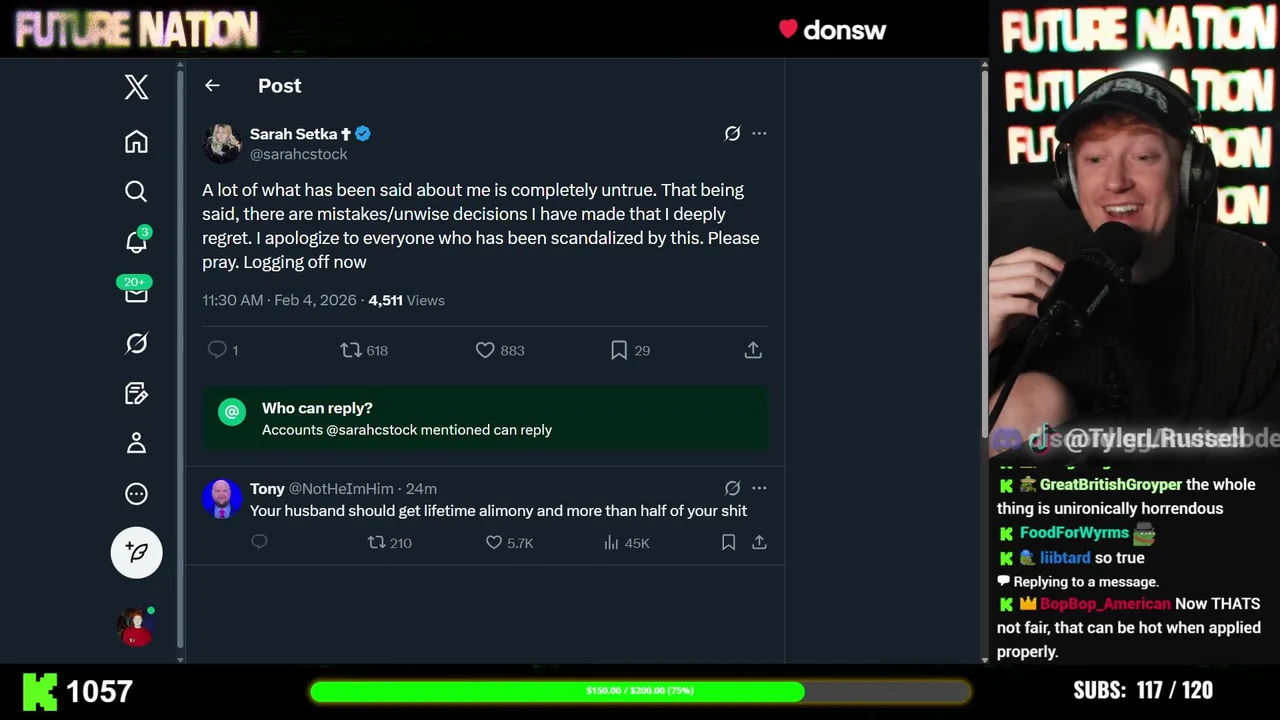This screenshot has width=1280, height=720.
Task: Share Sarah Setka's post
Action: click(x=753, y=350)
